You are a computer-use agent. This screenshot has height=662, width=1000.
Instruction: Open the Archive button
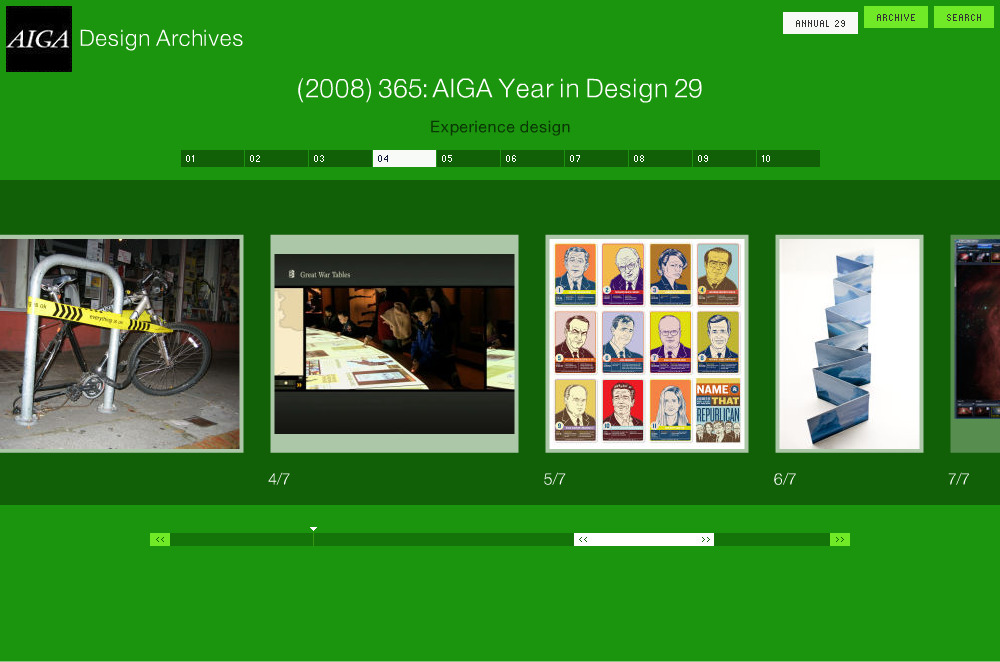point(895,17)
